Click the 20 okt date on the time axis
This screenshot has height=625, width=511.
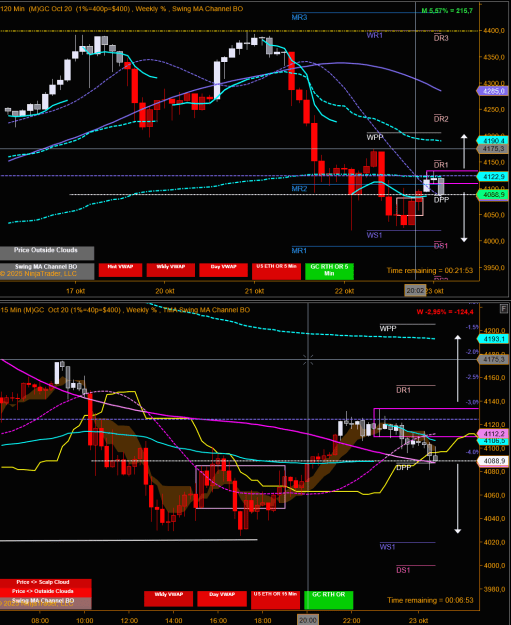point(165,291)
